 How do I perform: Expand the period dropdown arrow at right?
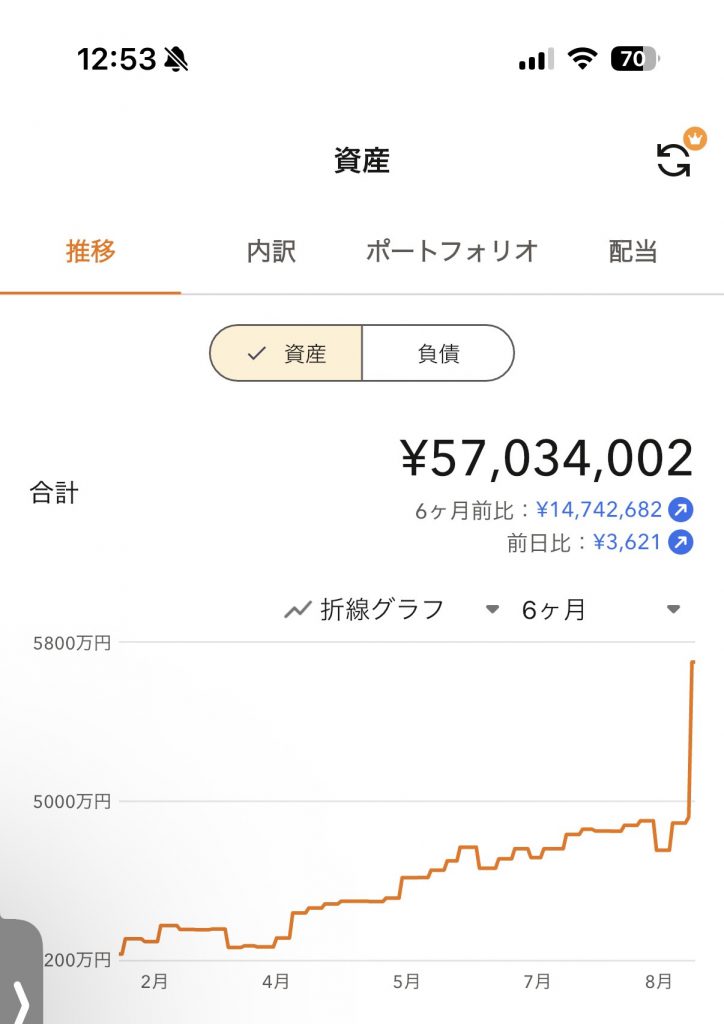coord(673,609)
